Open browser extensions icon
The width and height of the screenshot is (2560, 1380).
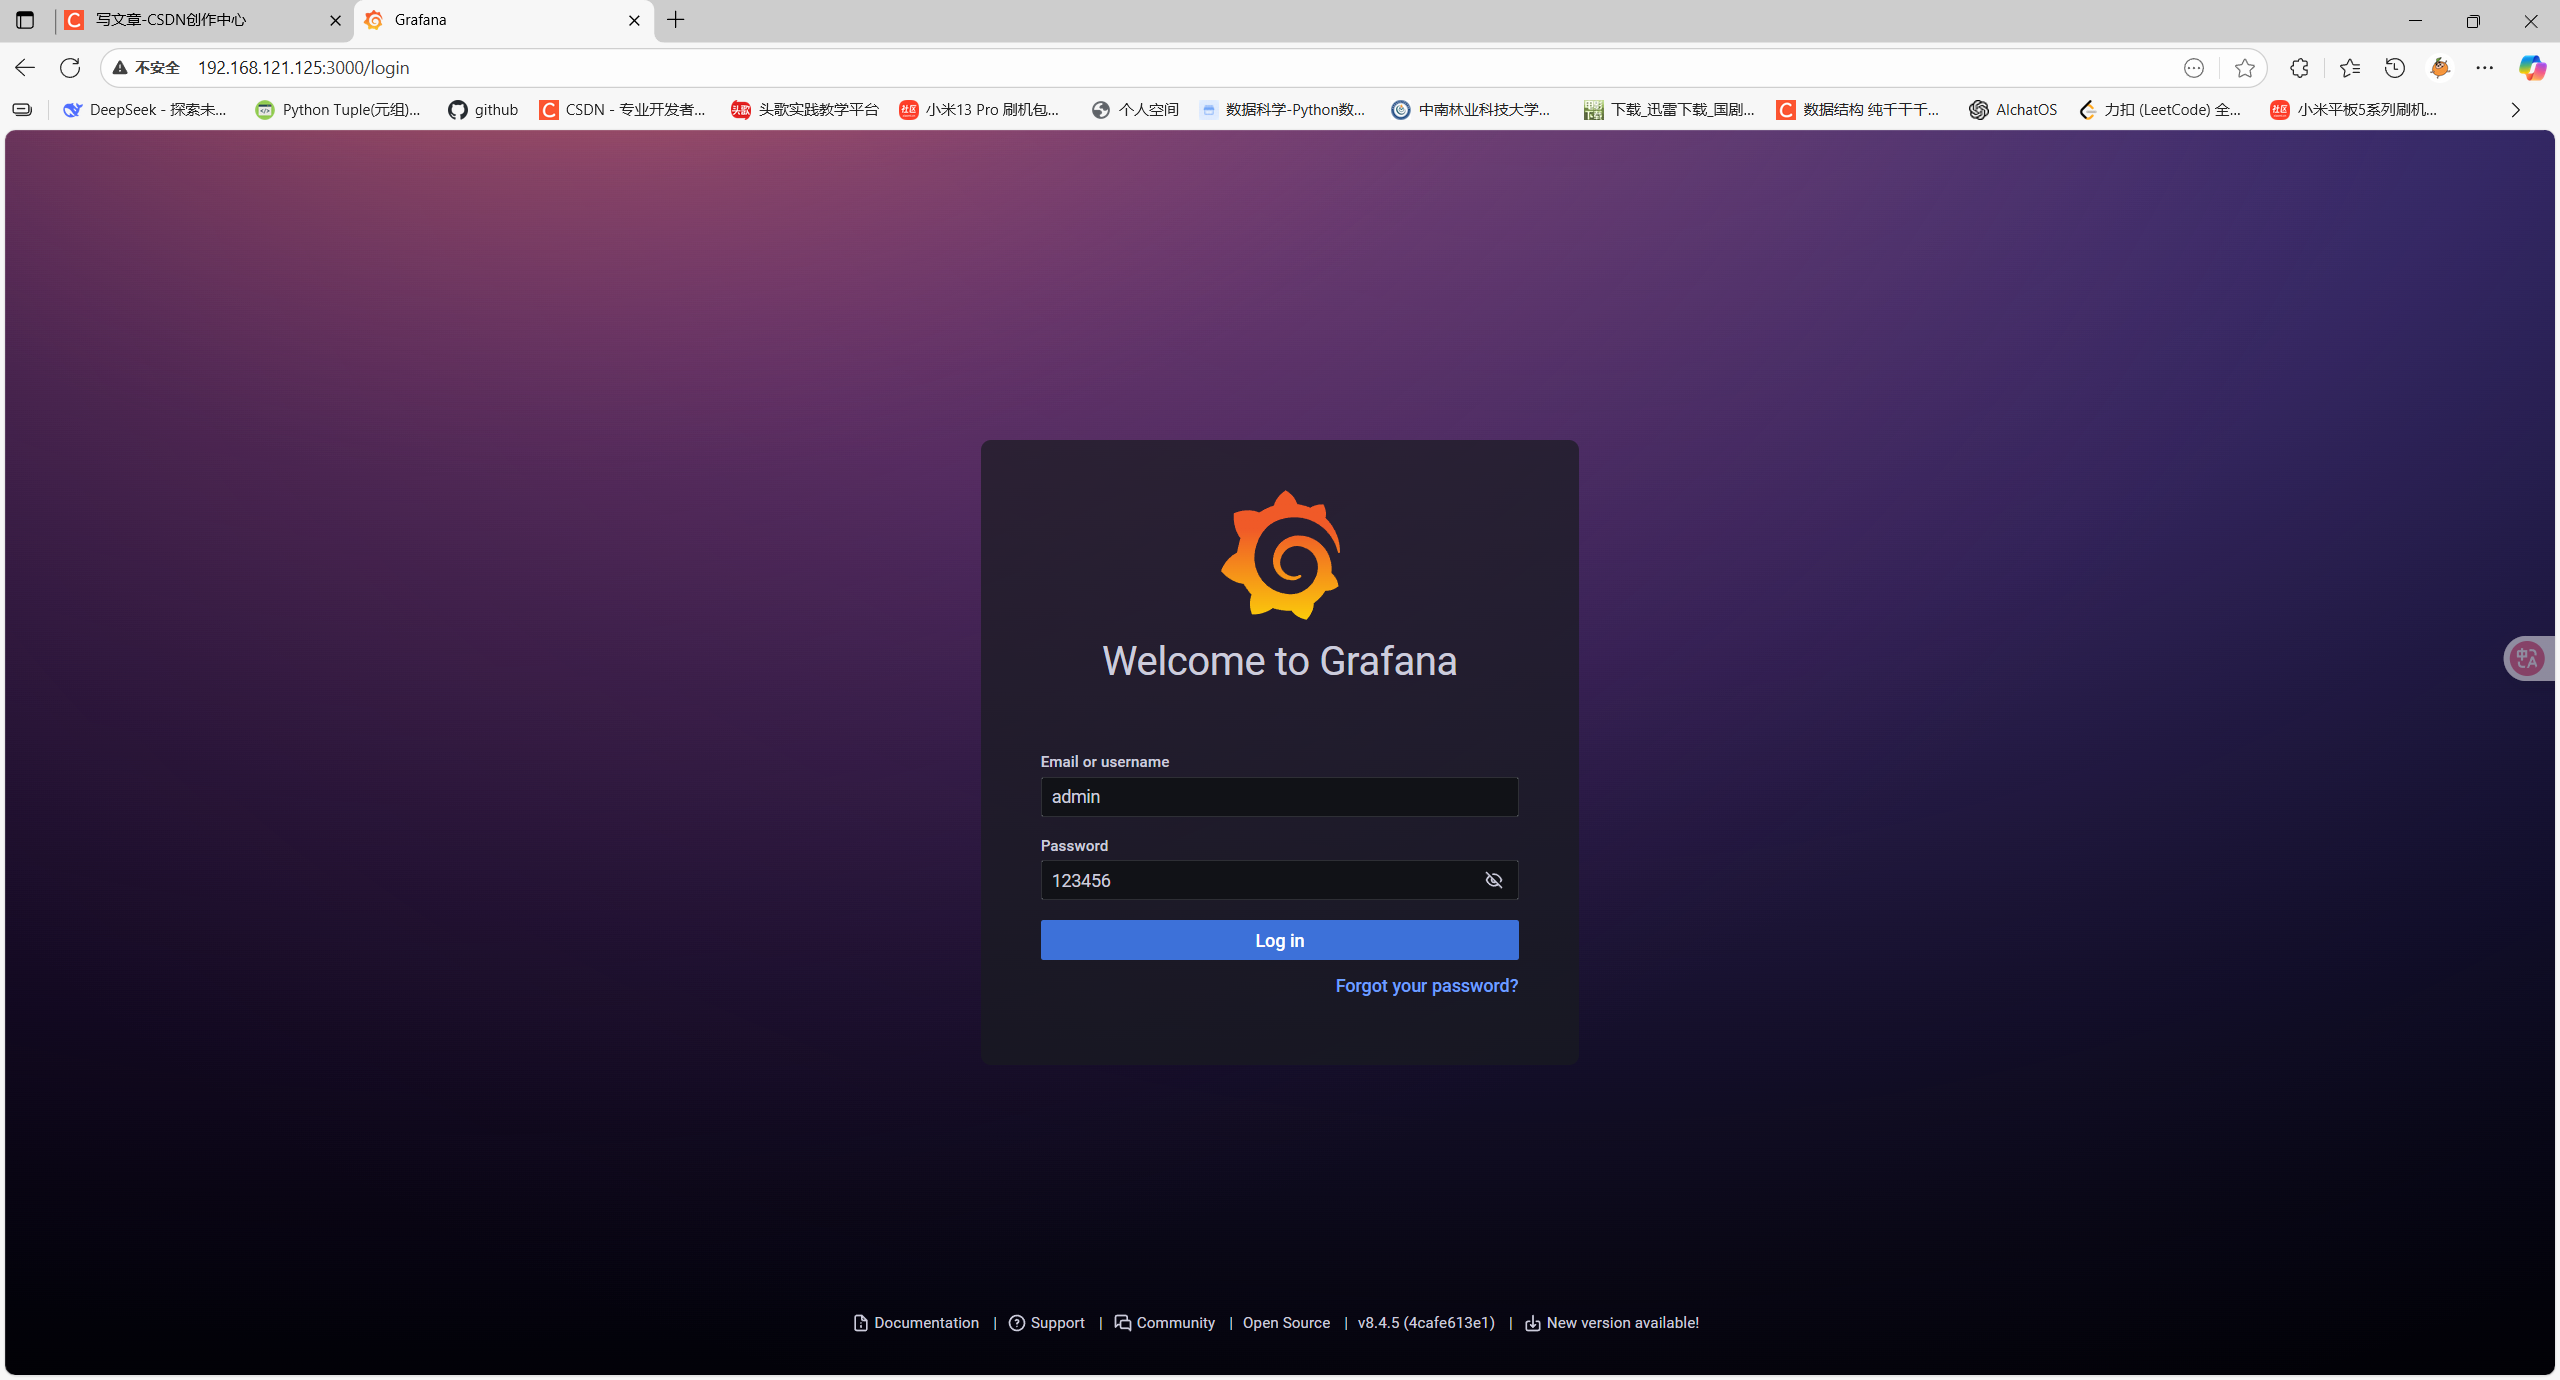pyautogui.click(x=2299, y=68)
